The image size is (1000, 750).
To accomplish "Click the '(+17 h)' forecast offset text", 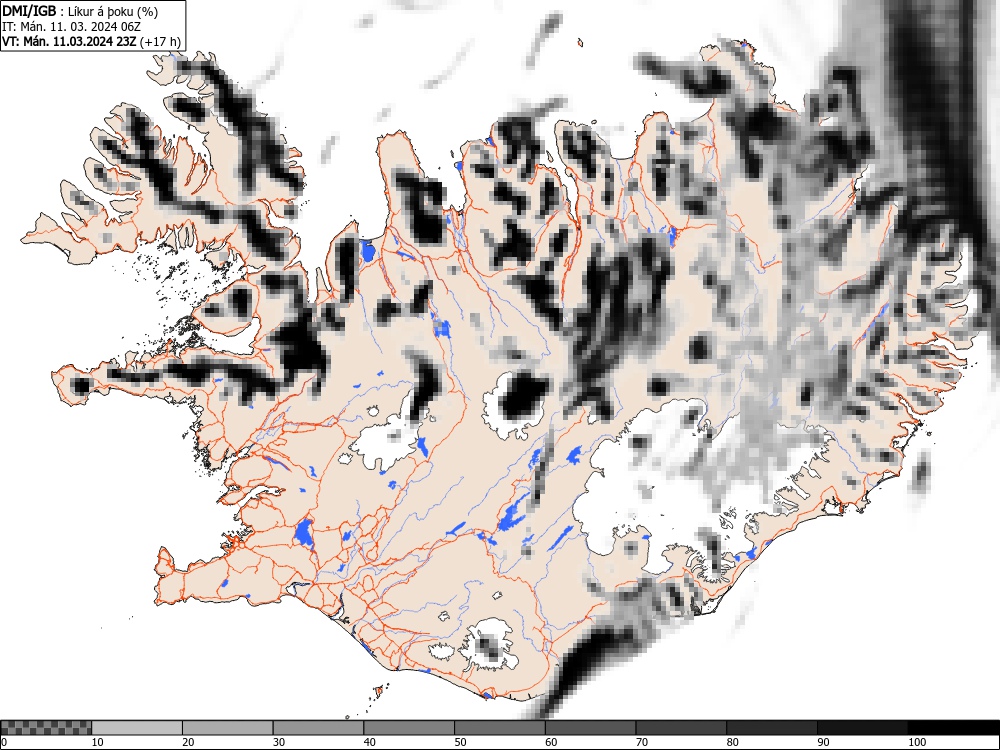I will point(160,42).
